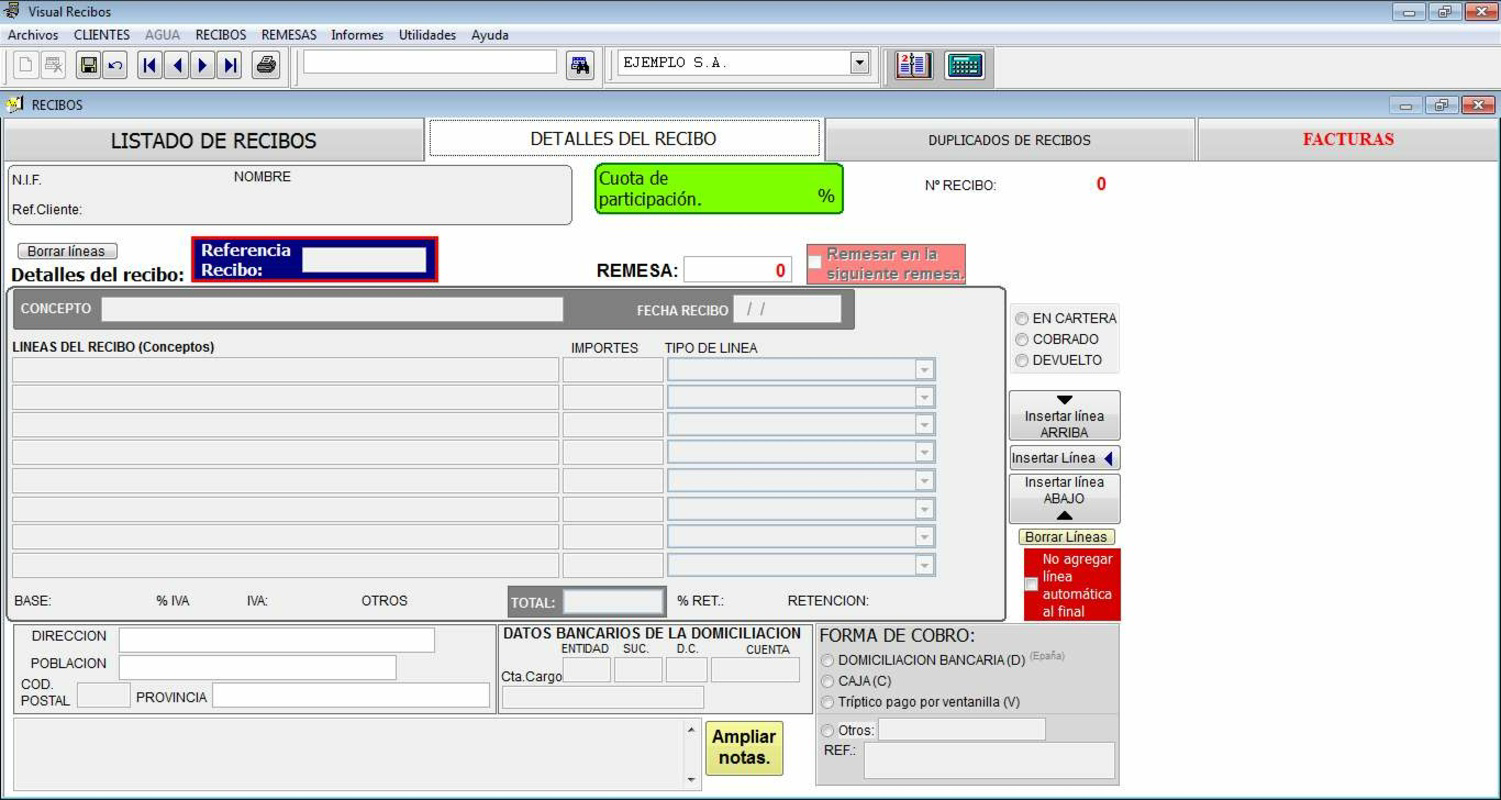Select the EN CARTERA radio button
The width and height of the screenshot is (1501, 800).
pos(1022,318)
